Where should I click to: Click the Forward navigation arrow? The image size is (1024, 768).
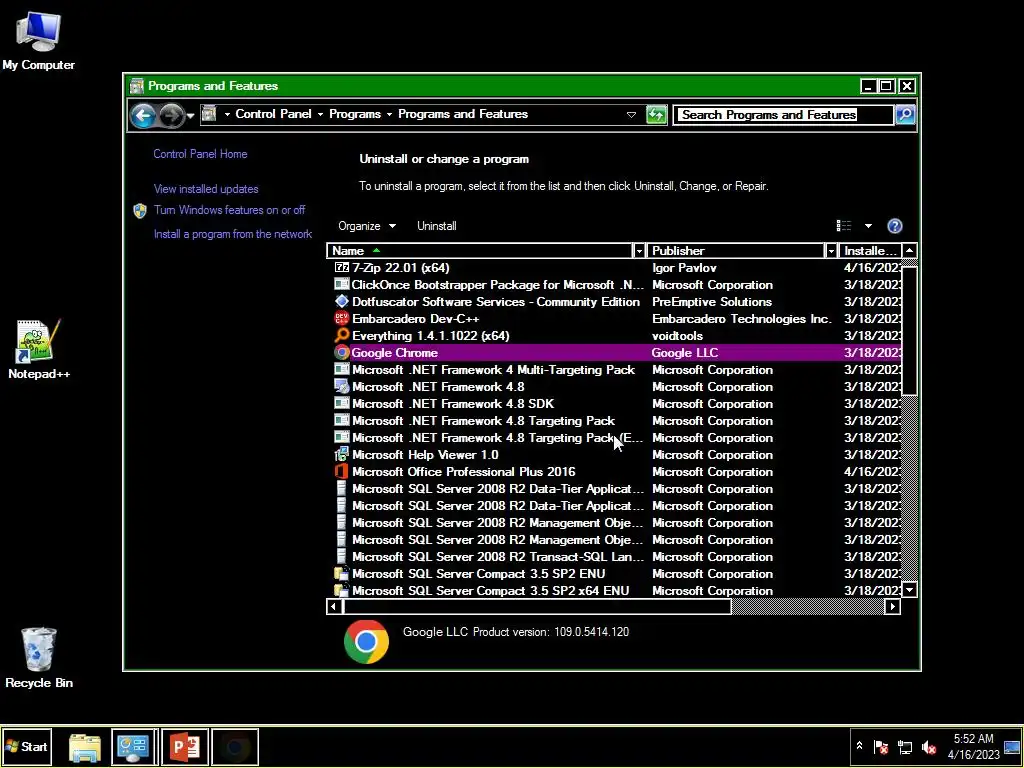[x=172, y=116]
